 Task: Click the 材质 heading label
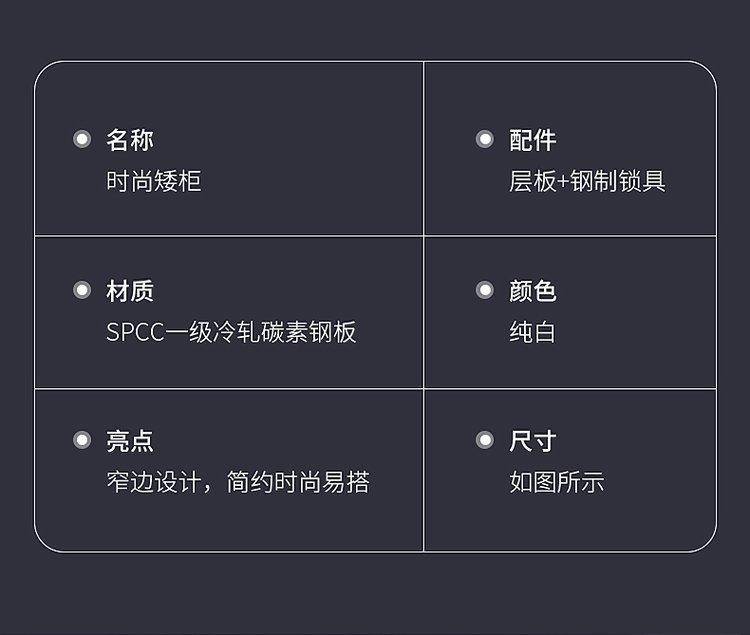click(130, 291)
